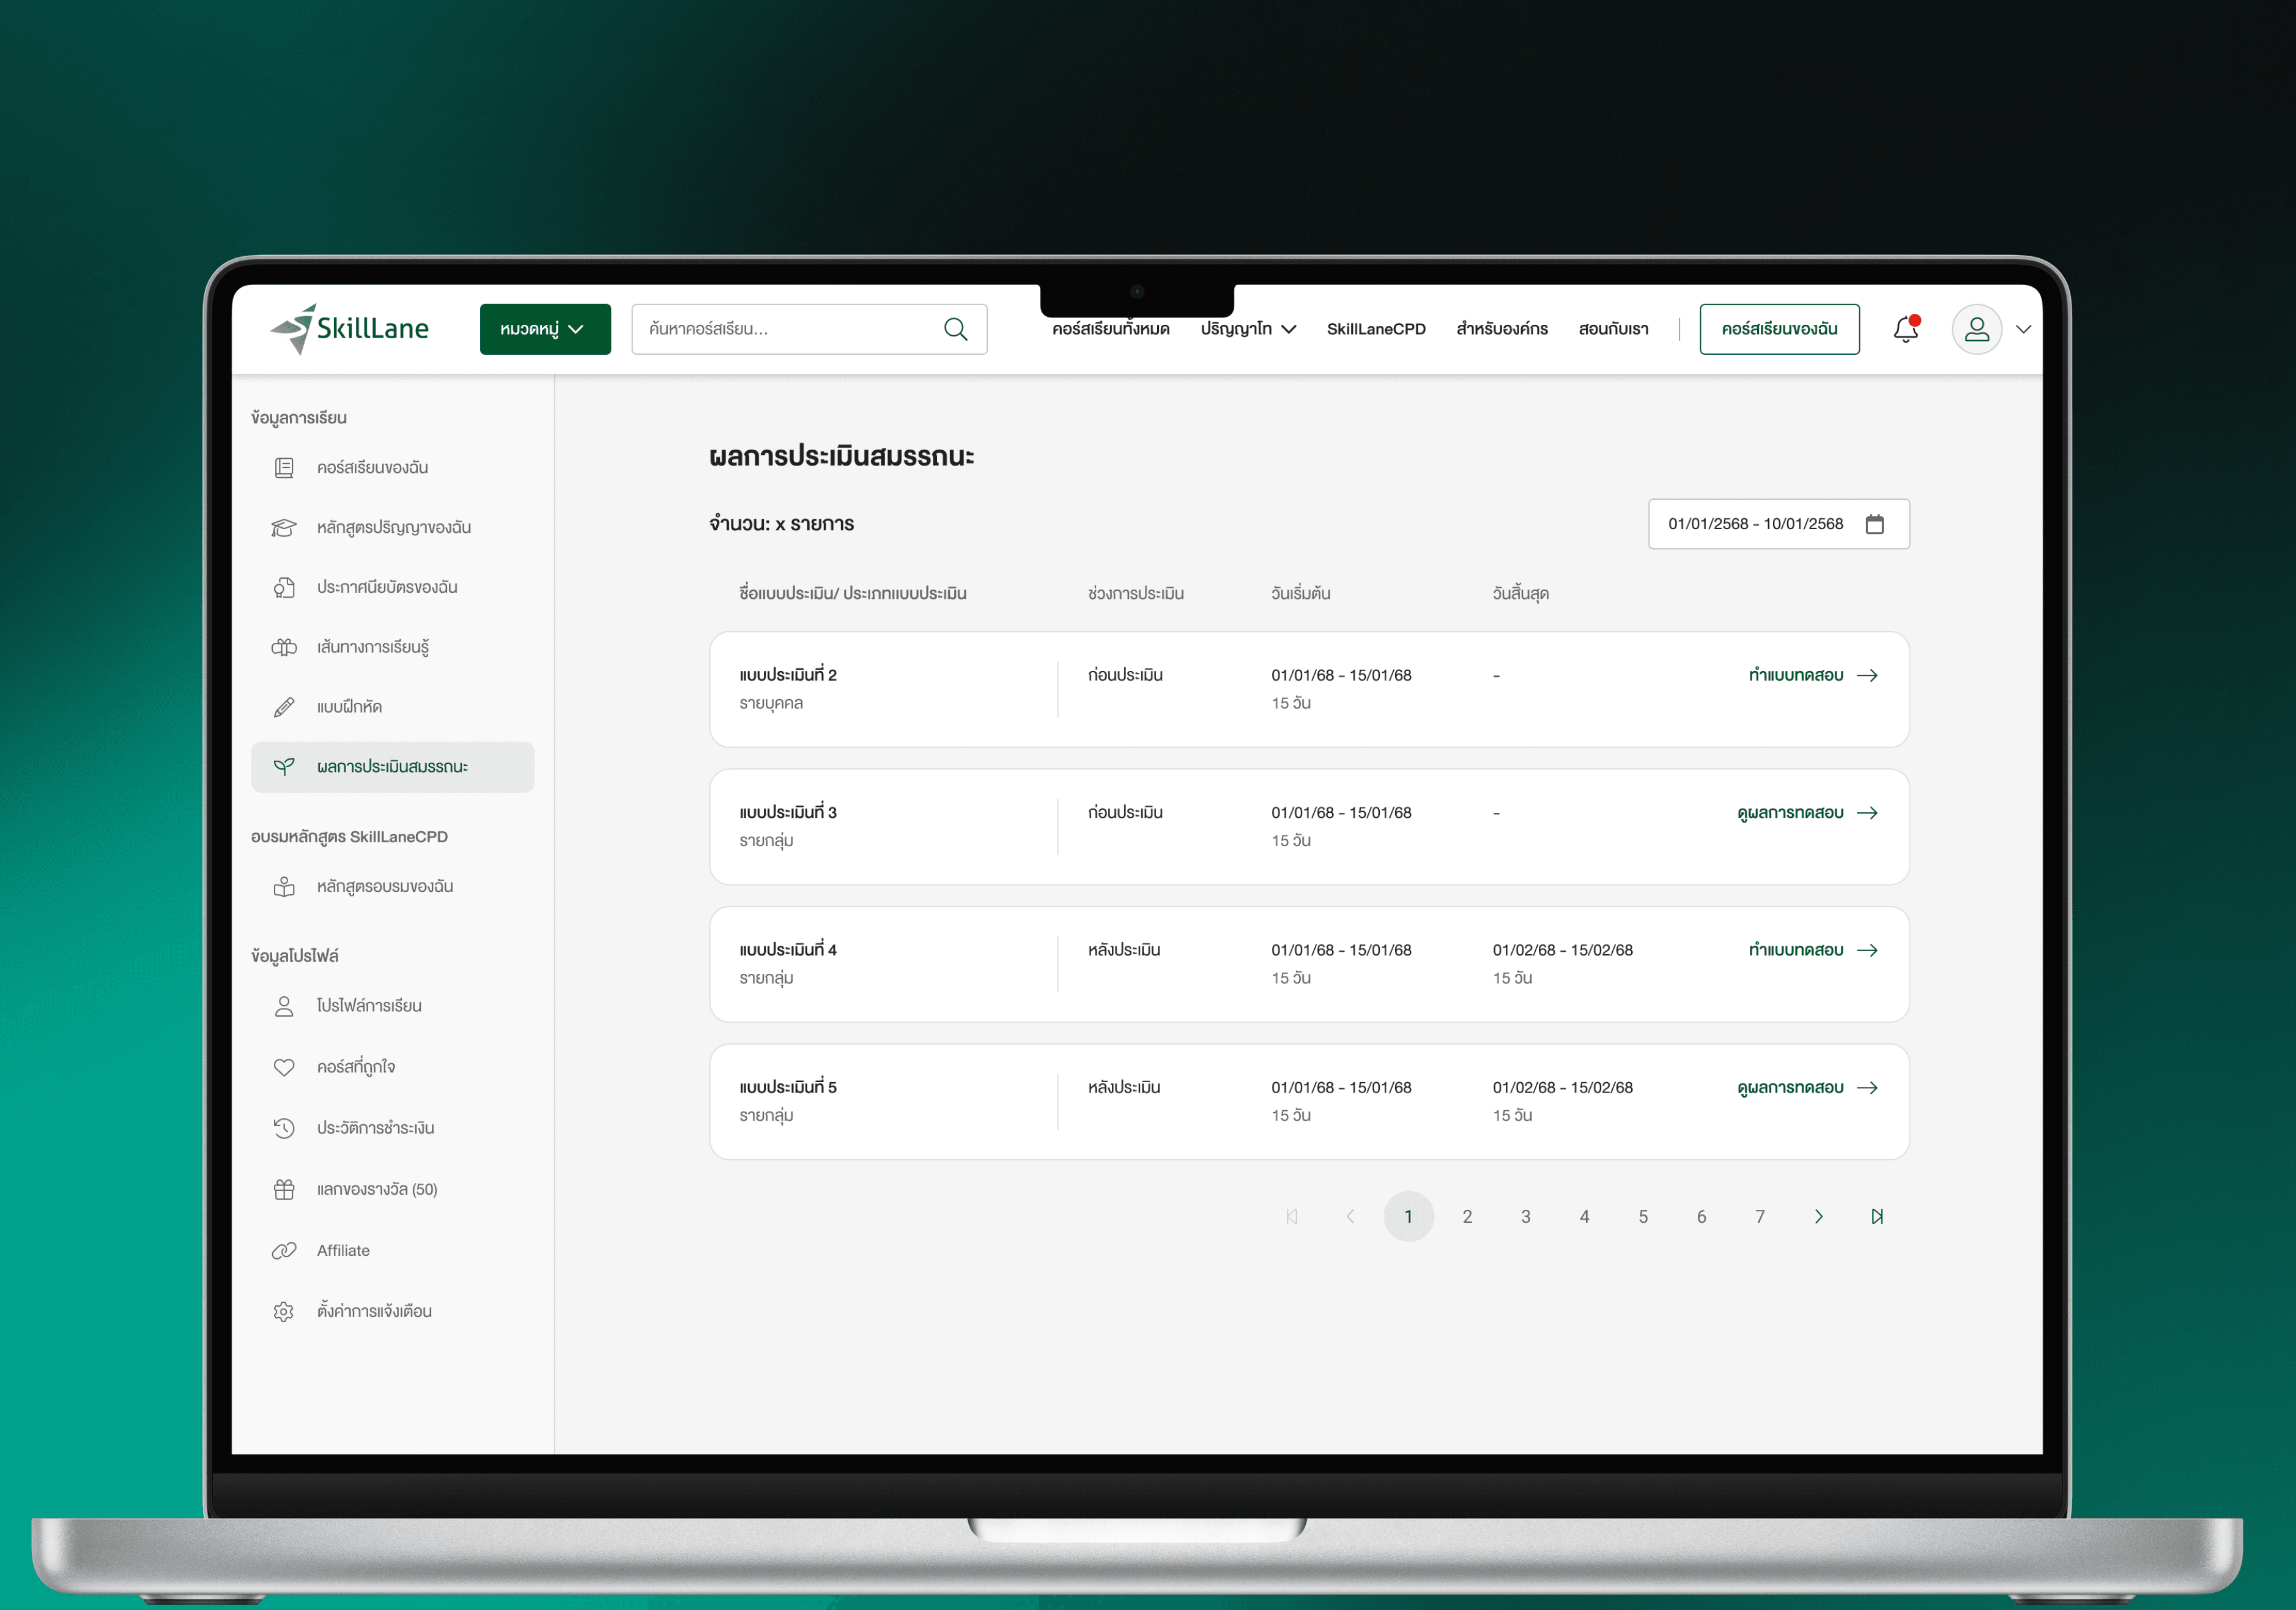
Task: Click the SkillLane logo
Action: [349, 328]
